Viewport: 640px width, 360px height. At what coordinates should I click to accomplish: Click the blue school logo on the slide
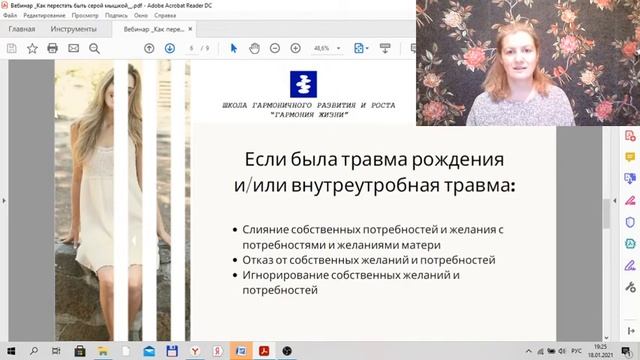click(303, 84)
